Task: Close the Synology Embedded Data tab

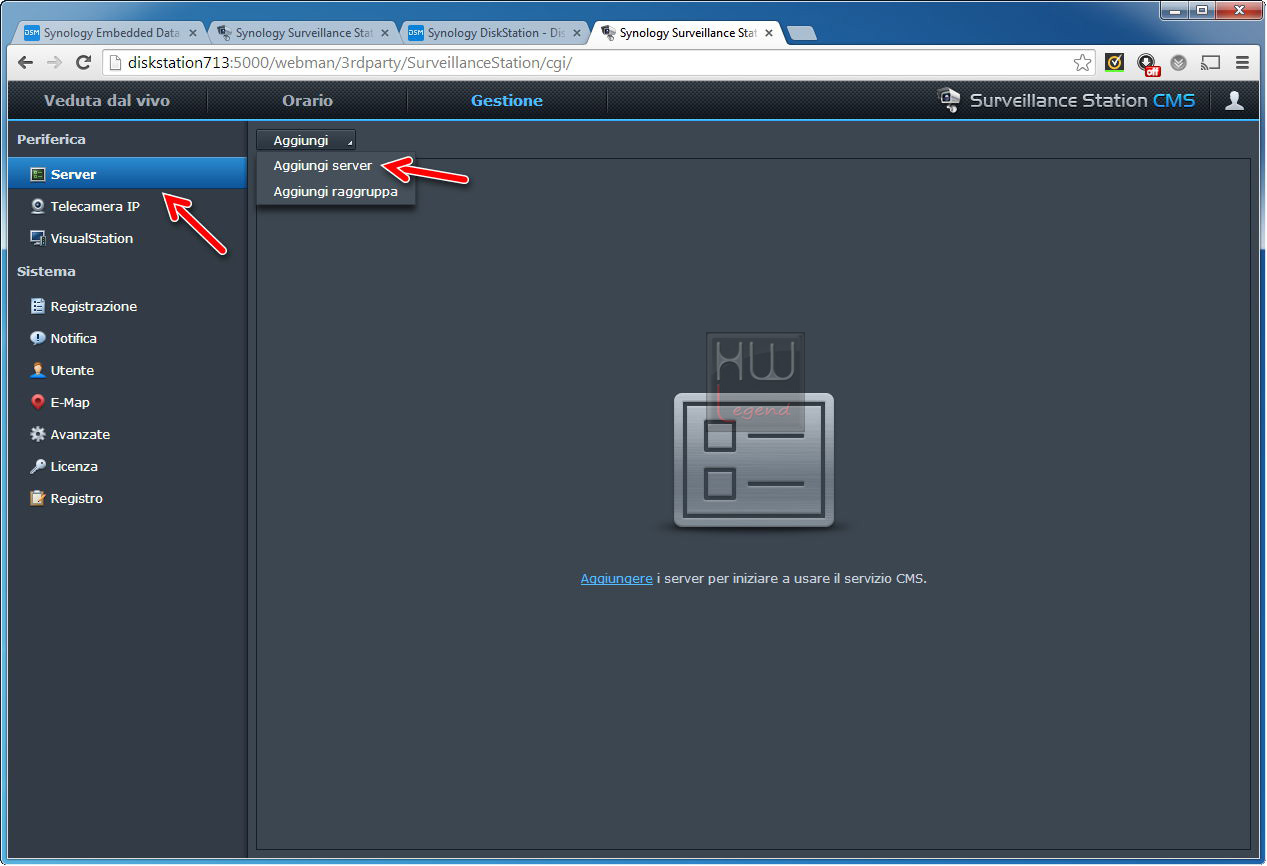Action: tap(193, 33)
